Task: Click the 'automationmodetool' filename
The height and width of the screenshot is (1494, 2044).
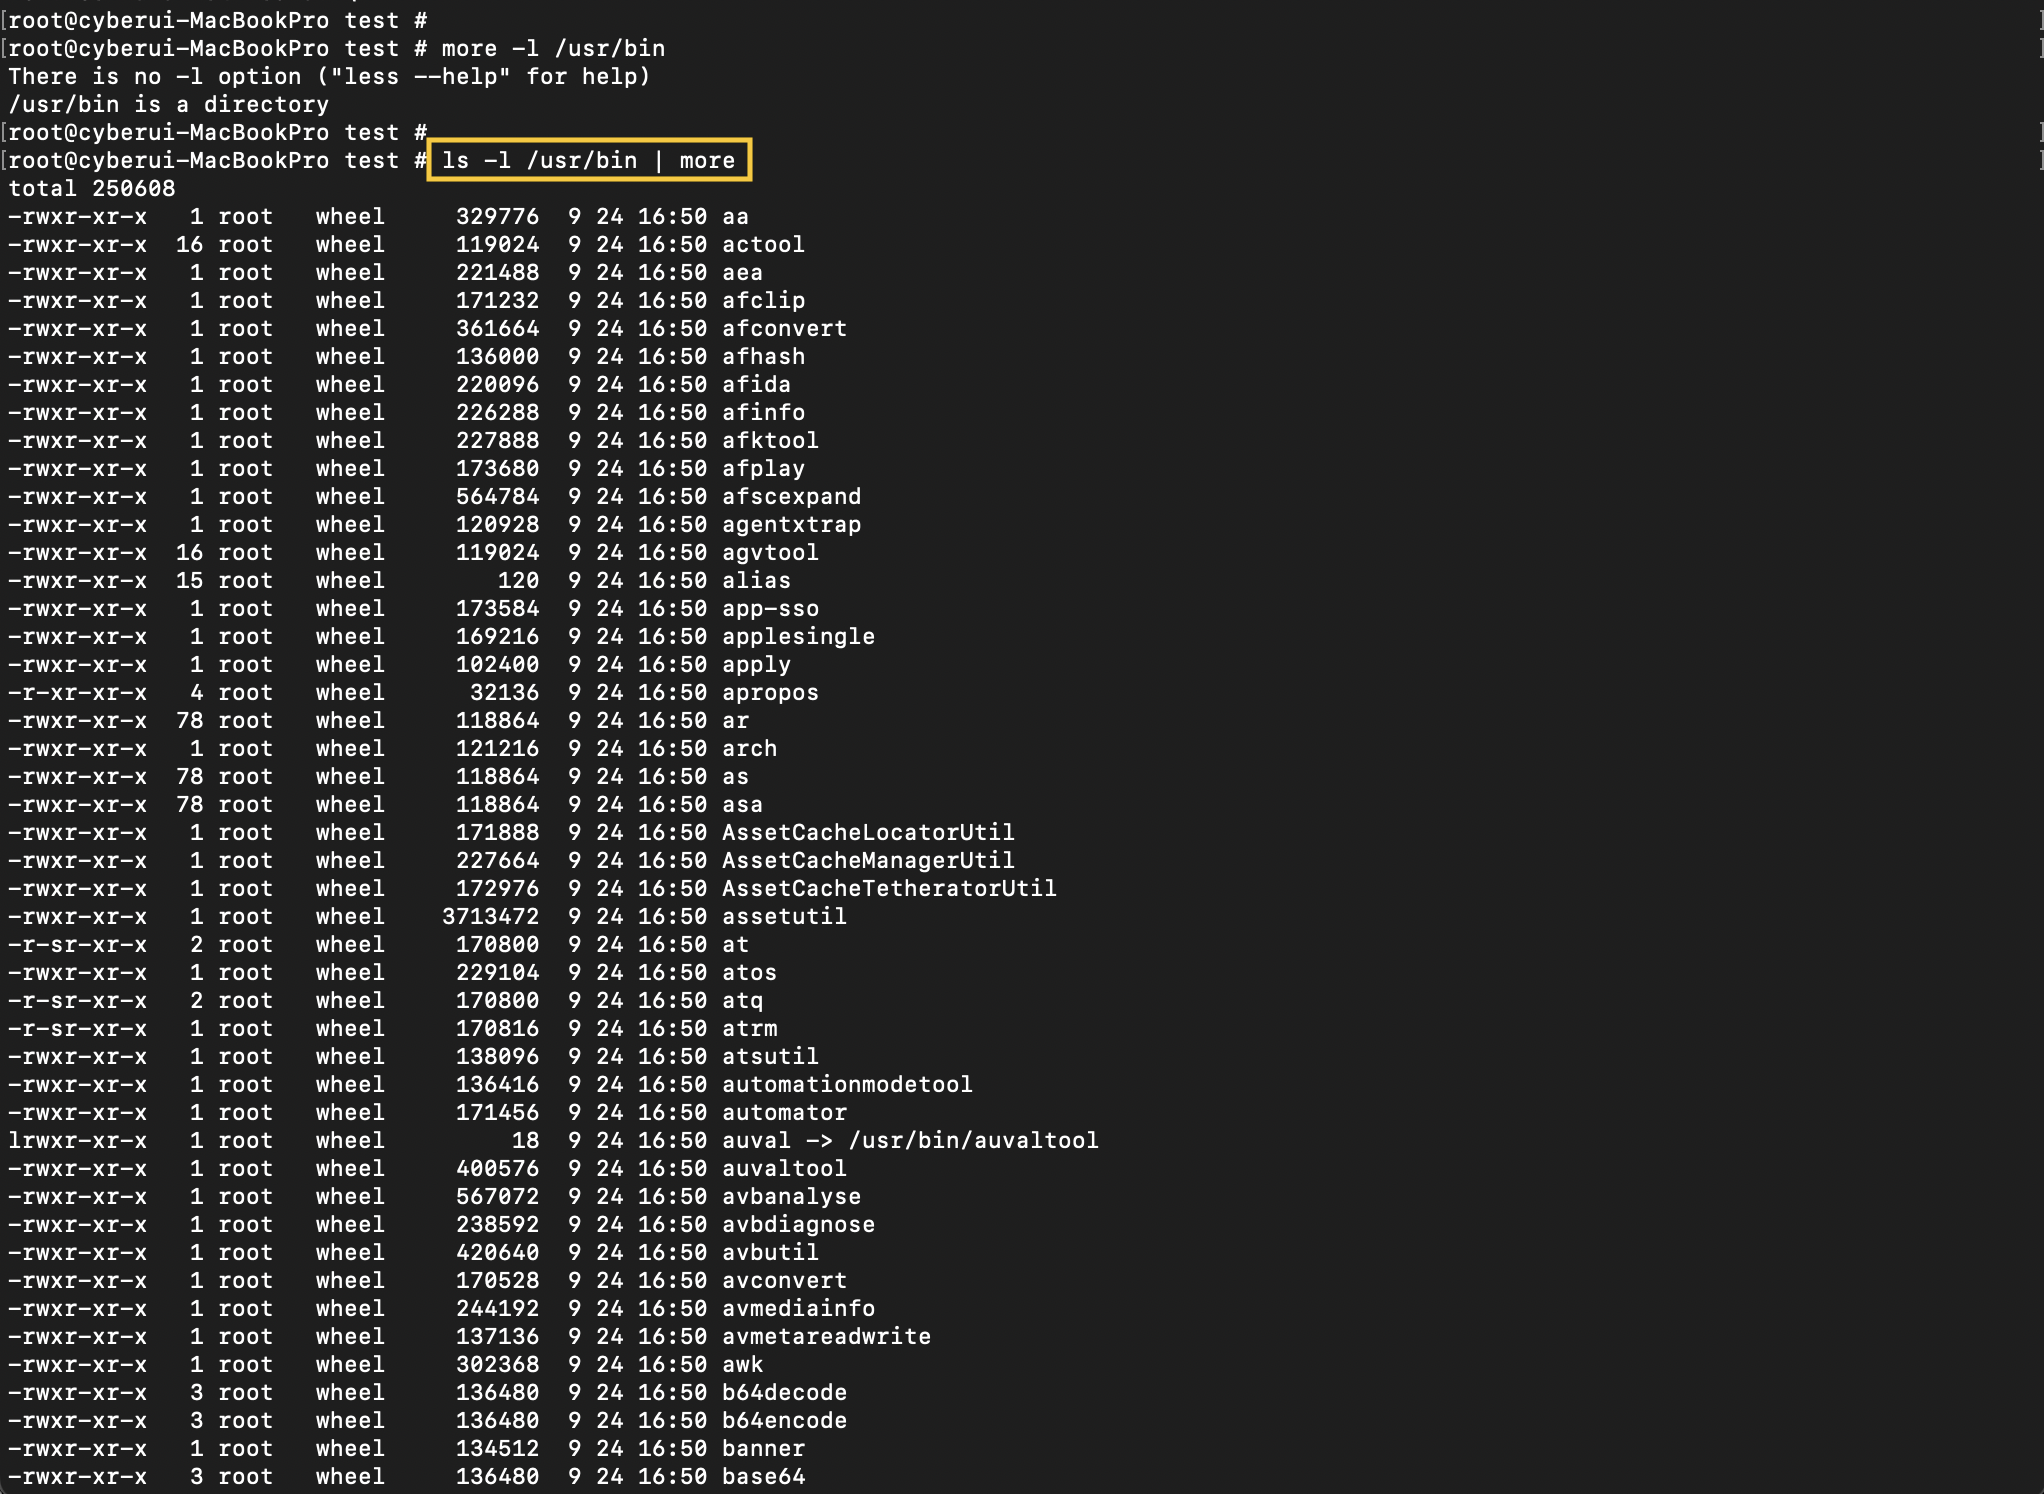Action: coord(847,1084)
